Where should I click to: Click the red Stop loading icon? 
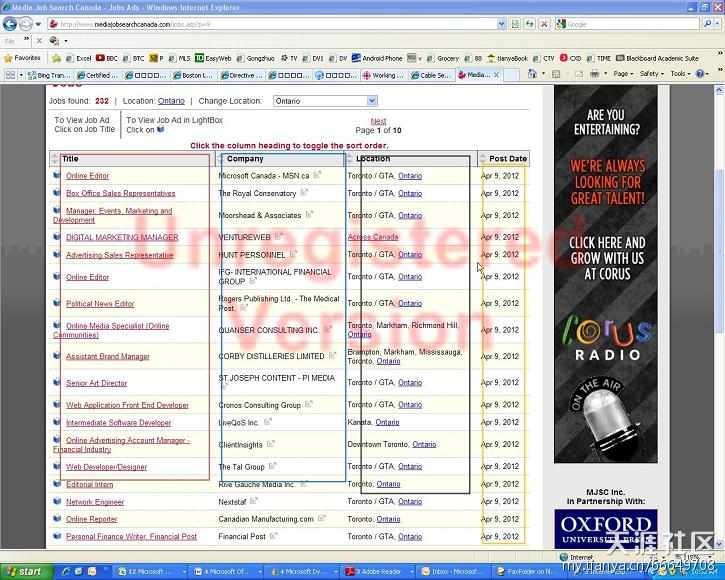pyautogui.click(x=545, y=24)
